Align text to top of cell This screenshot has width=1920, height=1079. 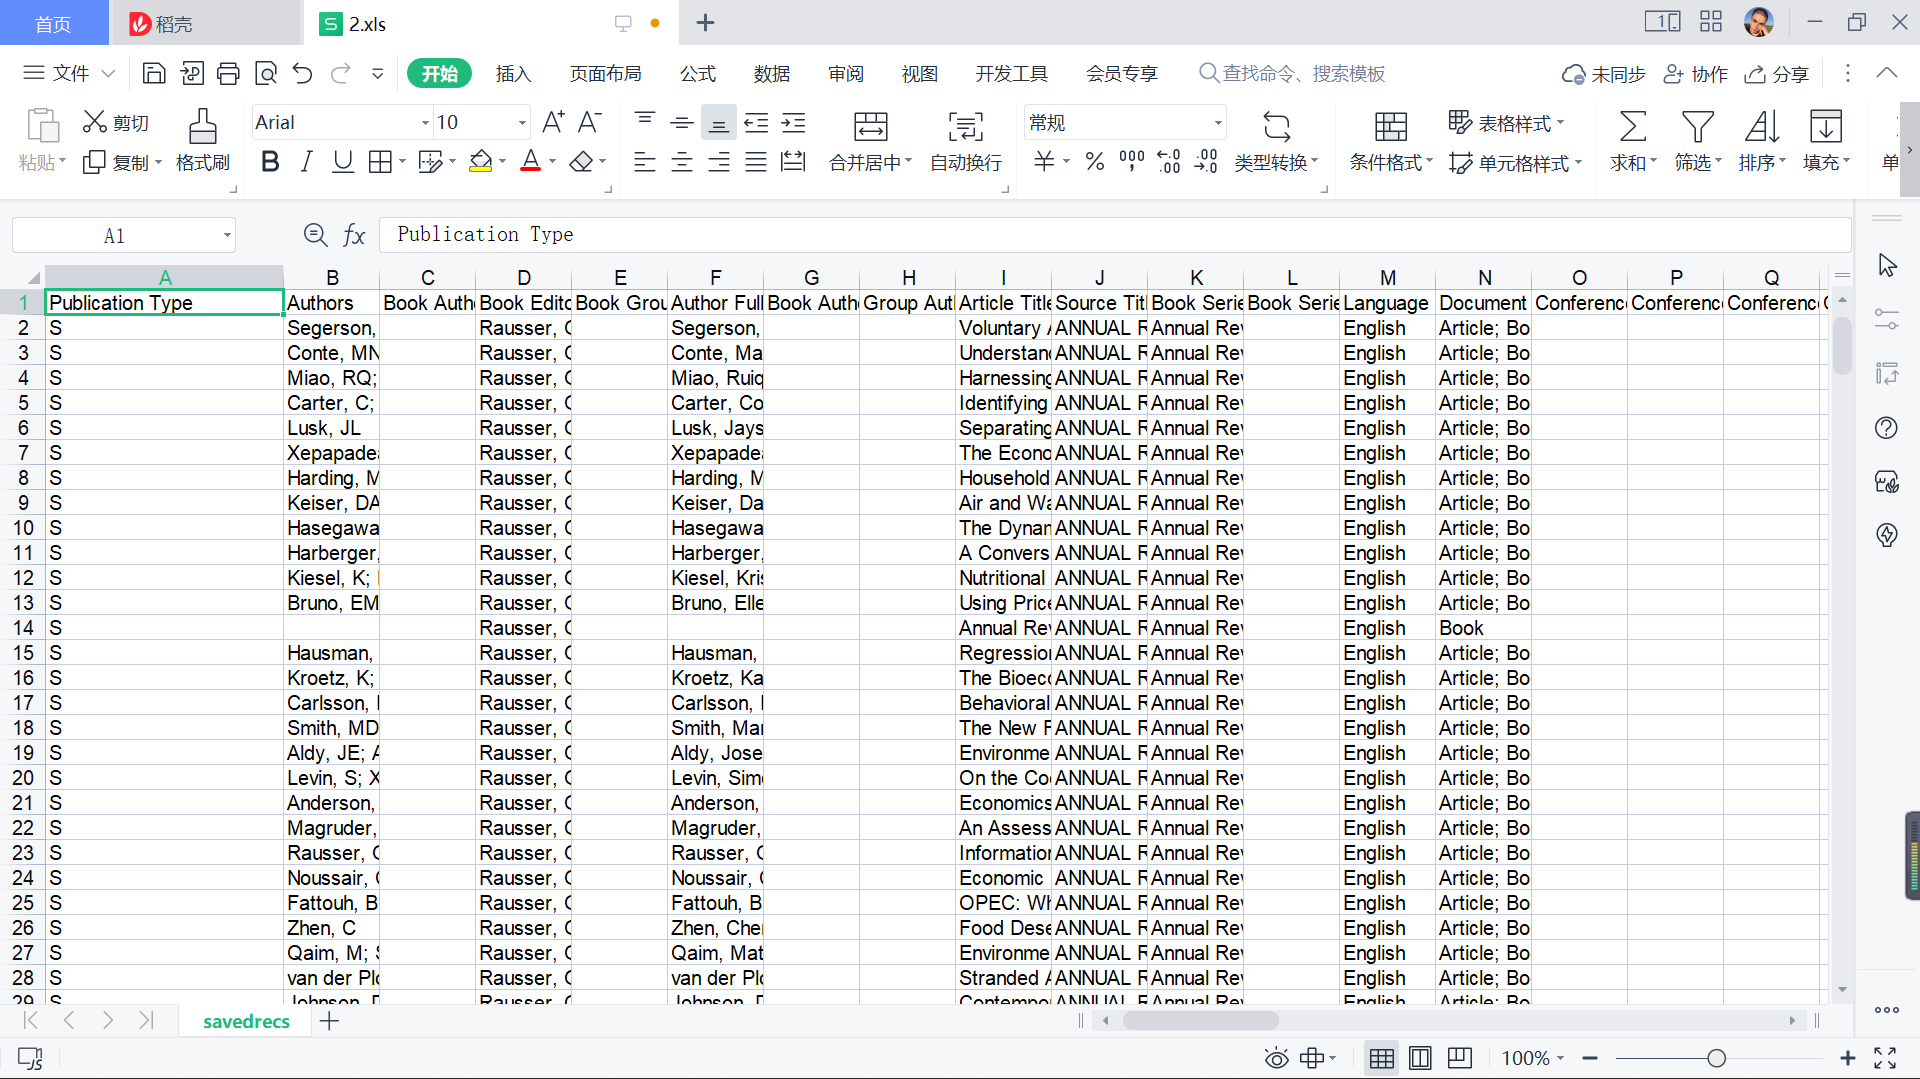pyautogui.click(x=645, y=122)
